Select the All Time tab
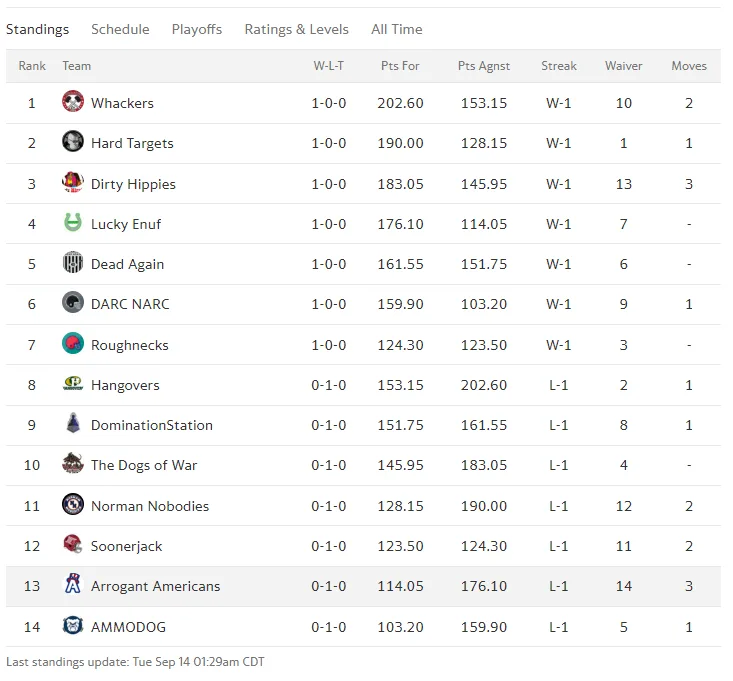 pyautogui.click(x=396, y=29)
